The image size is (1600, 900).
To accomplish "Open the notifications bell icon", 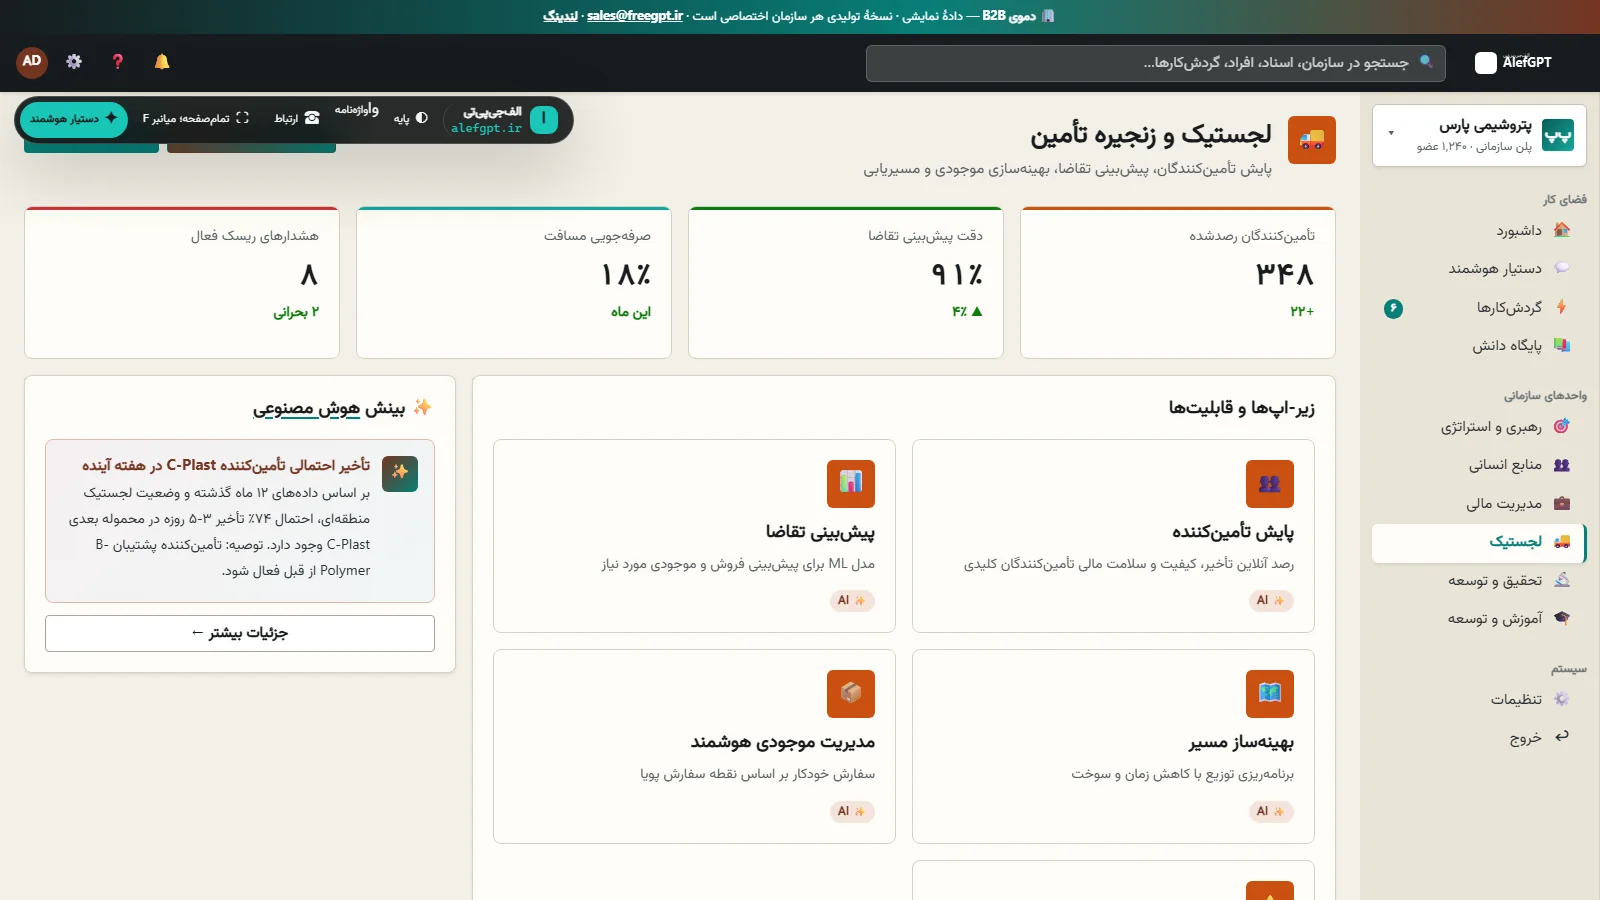I will click(x=162, y=62).
